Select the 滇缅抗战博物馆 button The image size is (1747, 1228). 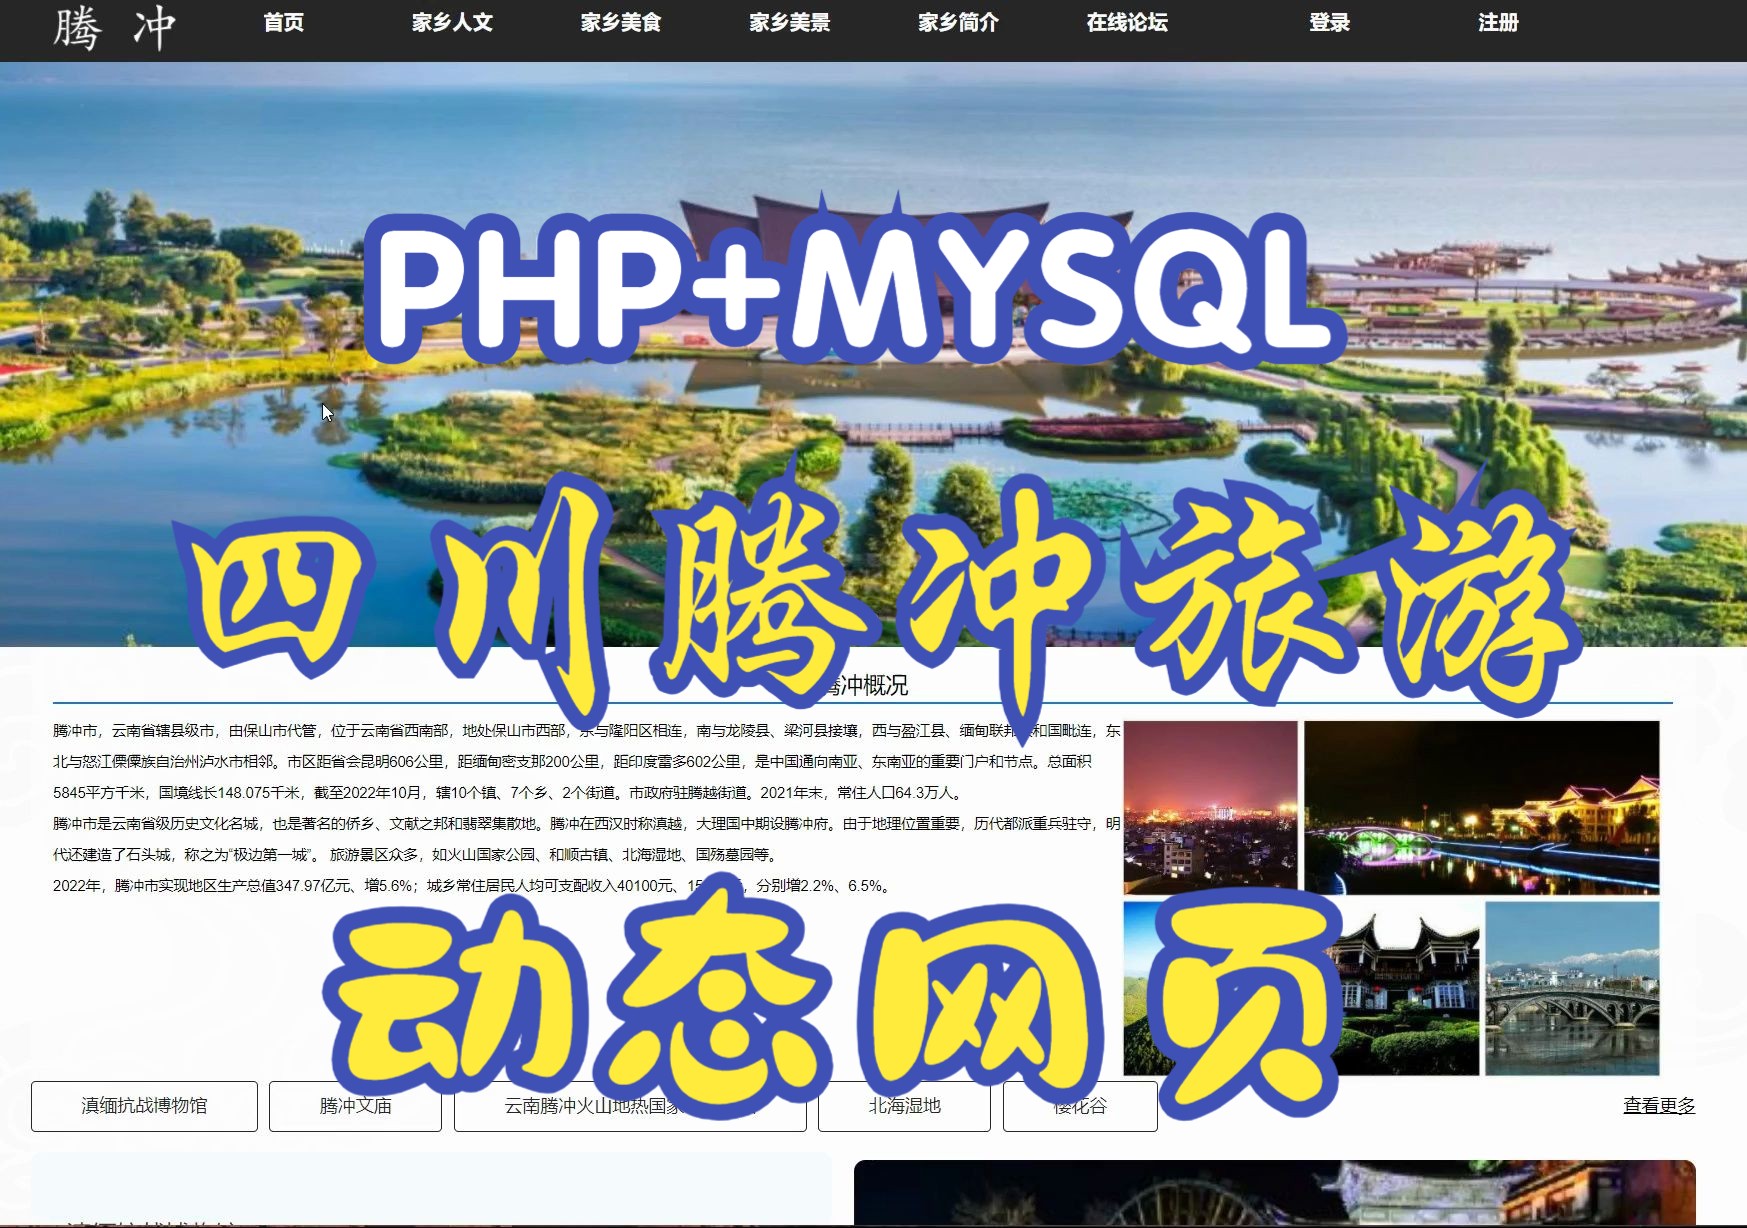pyautogui.click(x=144, y=1106)
